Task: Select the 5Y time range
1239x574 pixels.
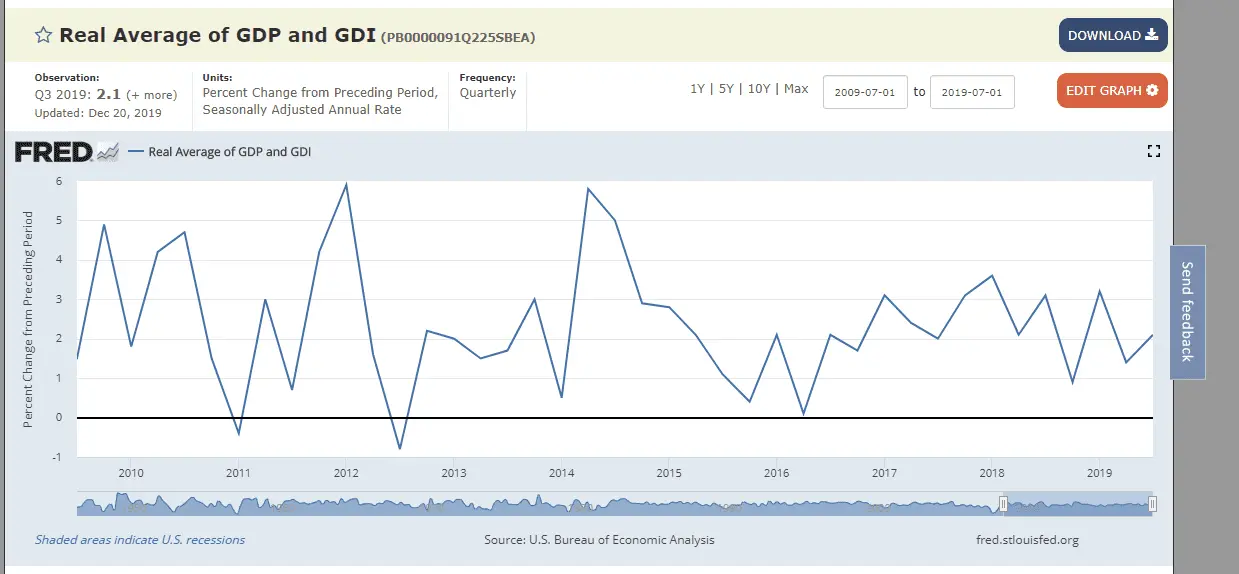Action: click(x=727, y=89)
